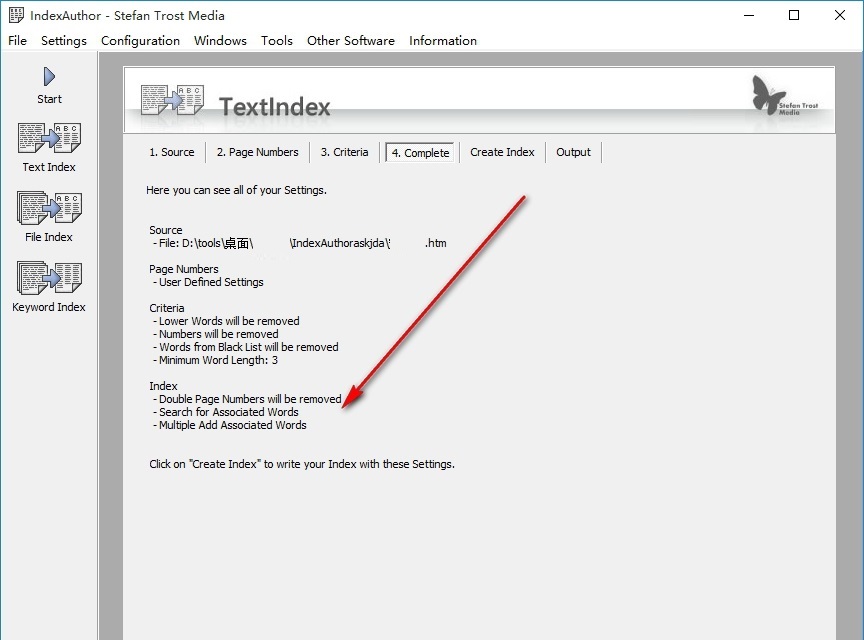Image resolution: width=864 pixels, height=640 pixels.
Task: Click 'Search for Associated Words' line
Action: point(226,412)
